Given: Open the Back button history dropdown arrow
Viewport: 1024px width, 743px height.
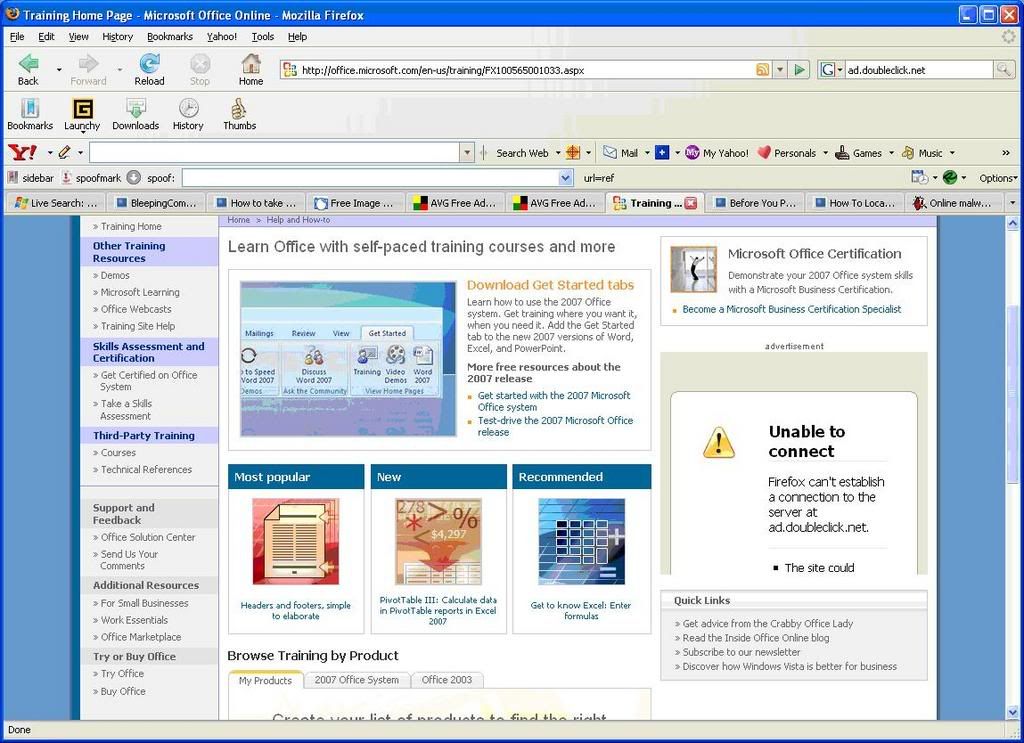Looking at the screenshot, I should [59, 69].
